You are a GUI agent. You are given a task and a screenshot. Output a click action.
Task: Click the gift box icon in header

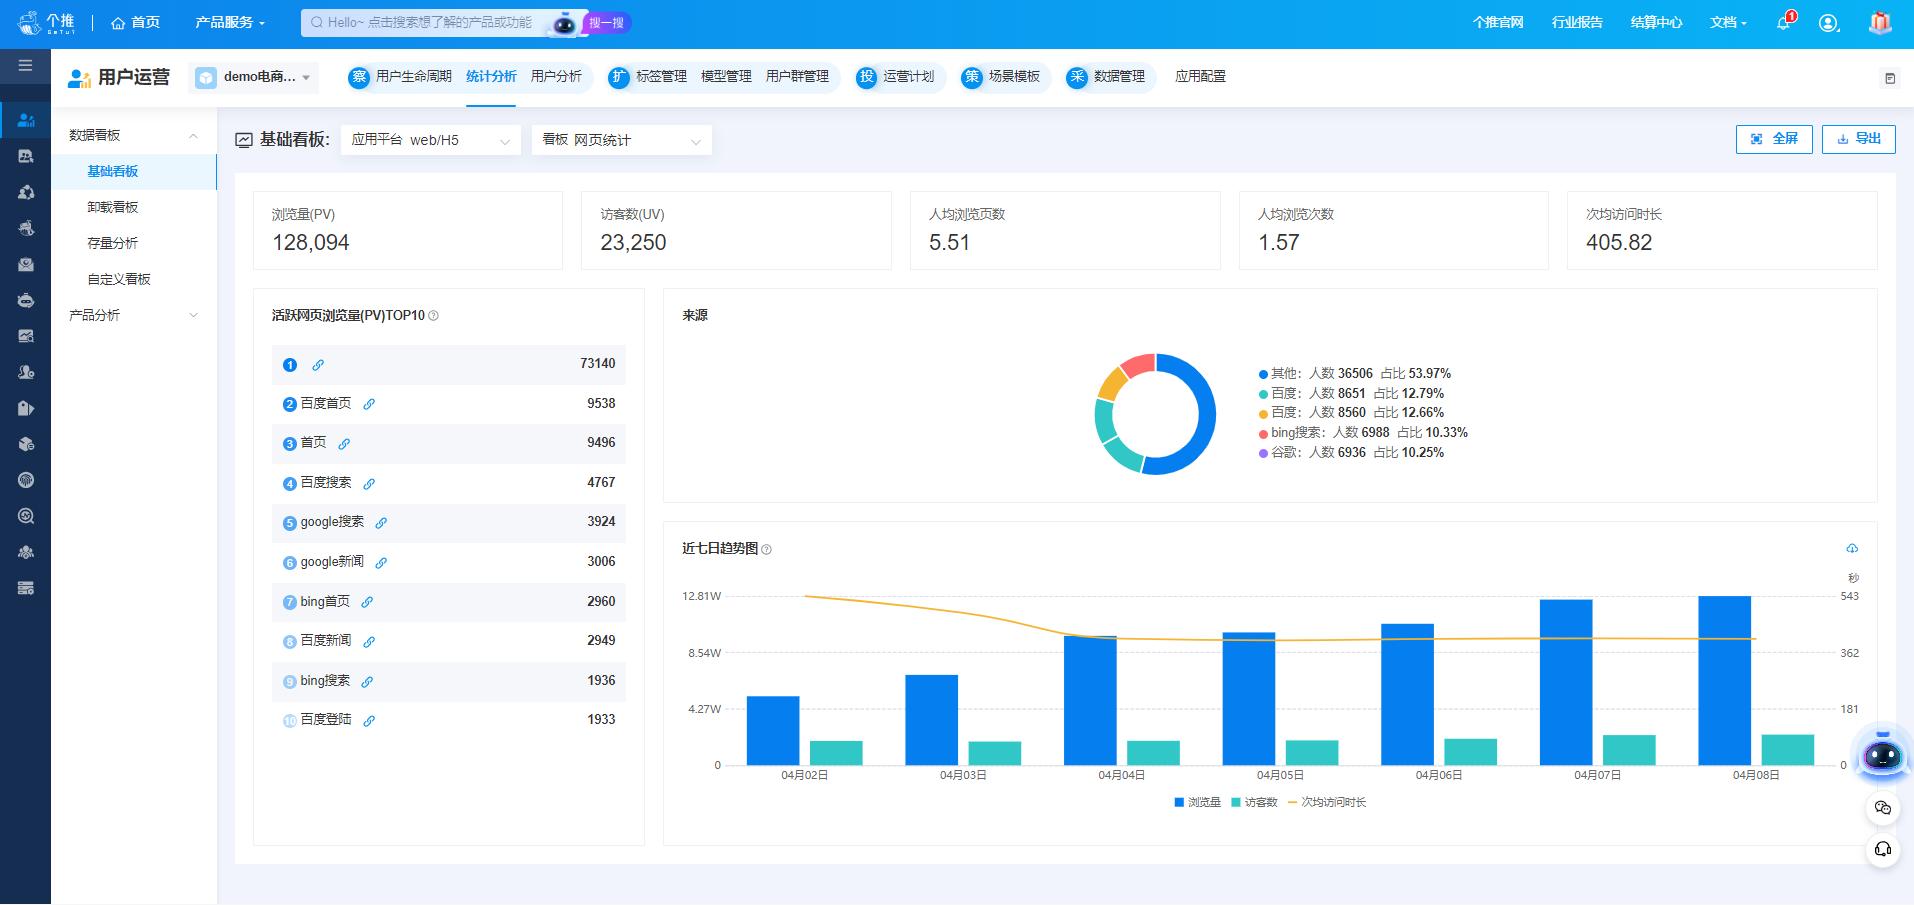click(1880, 22)
